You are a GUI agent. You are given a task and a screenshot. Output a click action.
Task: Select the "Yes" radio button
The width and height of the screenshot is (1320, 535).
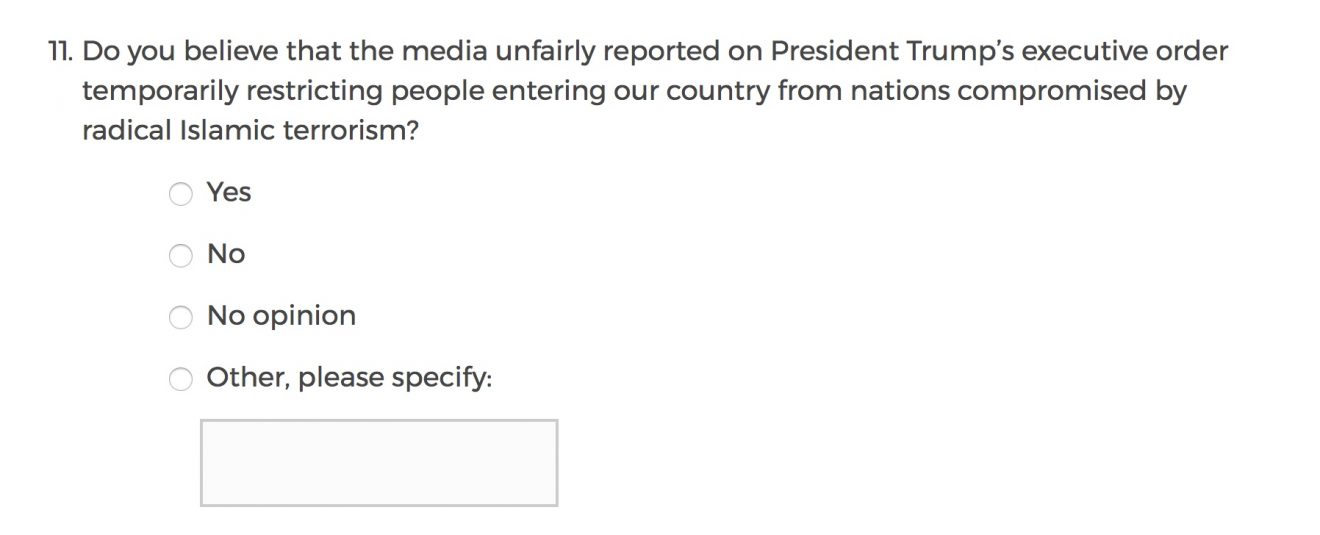click(180, 194)
